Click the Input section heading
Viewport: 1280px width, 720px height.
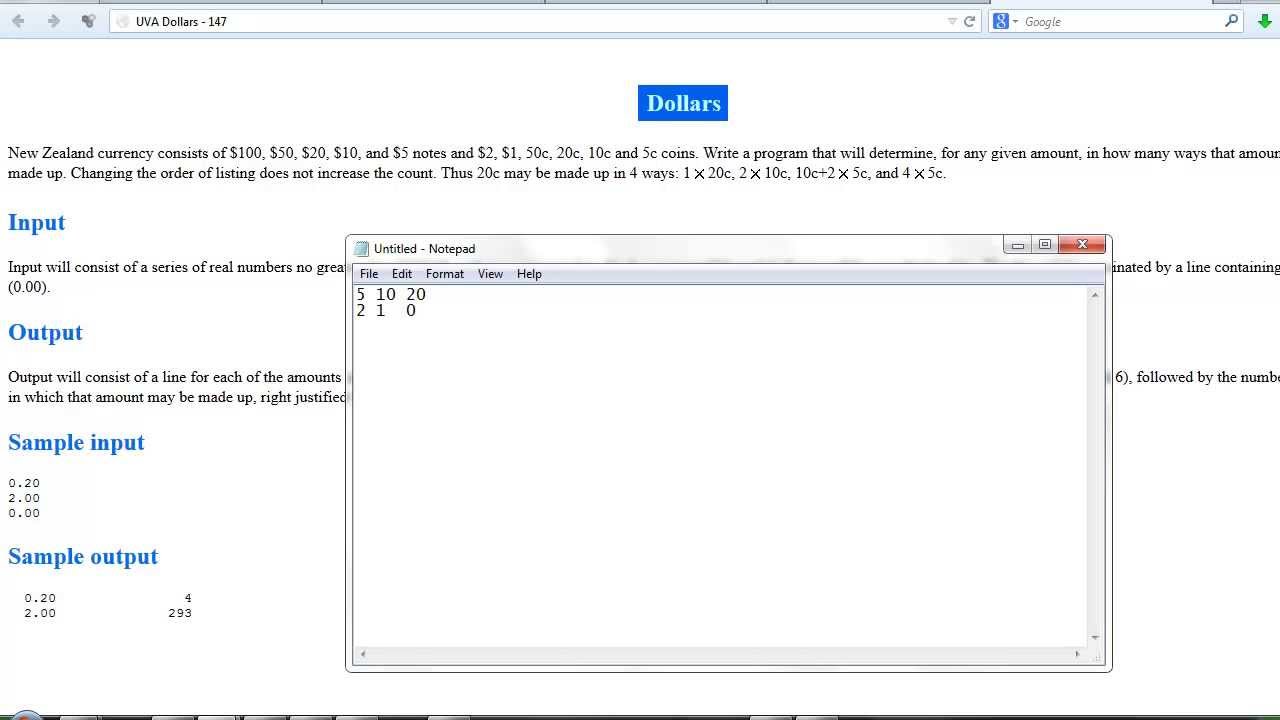pos(37,222)
